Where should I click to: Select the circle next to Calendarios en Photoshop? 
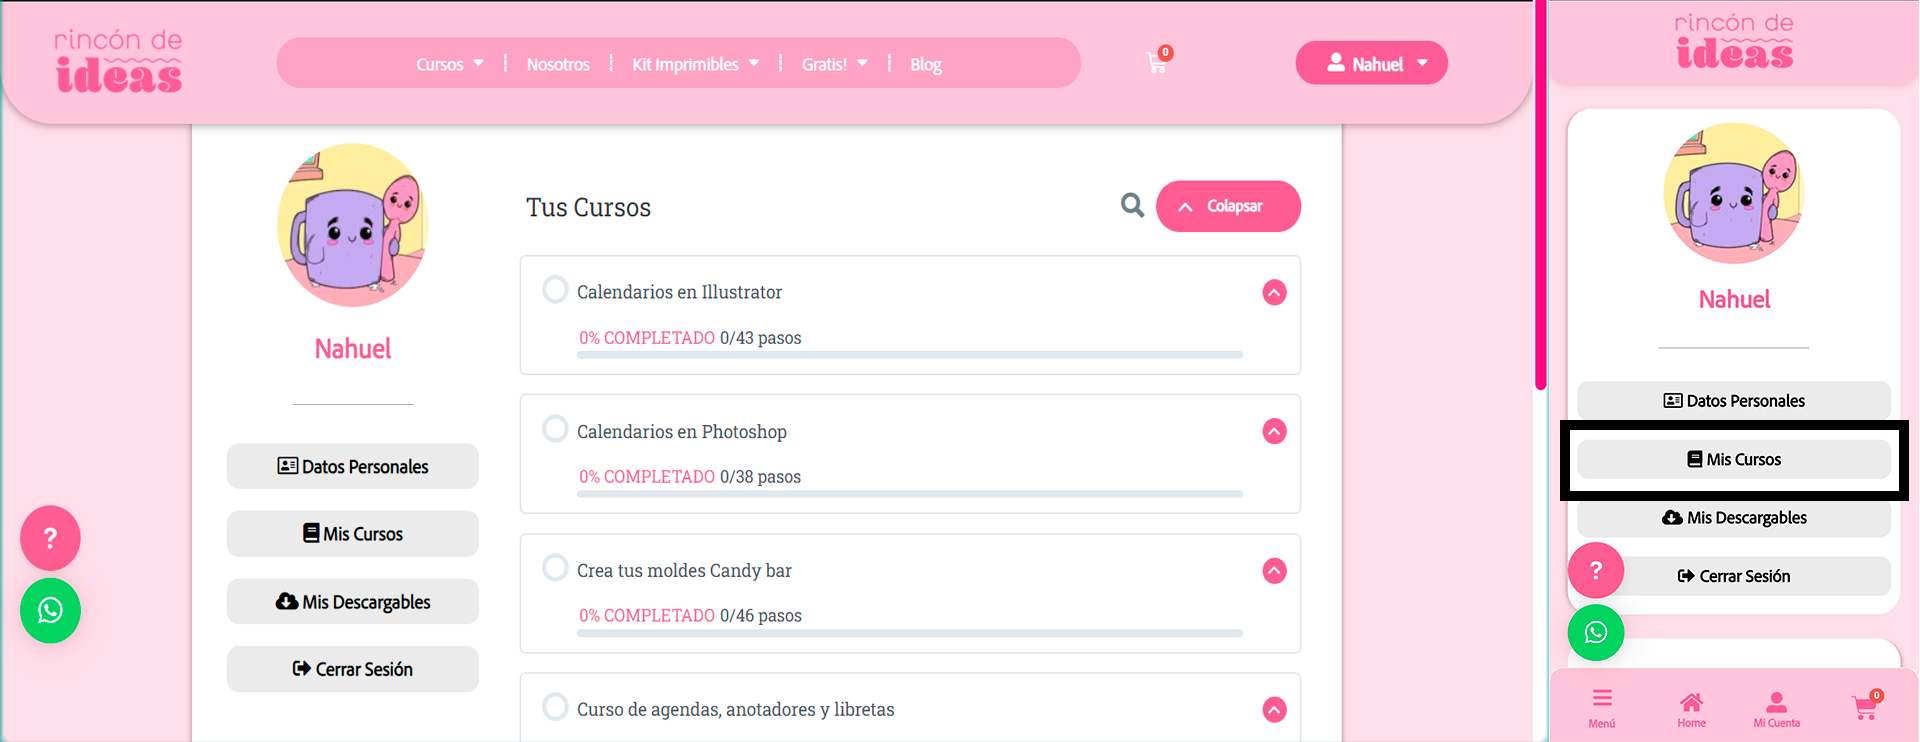[x=555, y=429]
